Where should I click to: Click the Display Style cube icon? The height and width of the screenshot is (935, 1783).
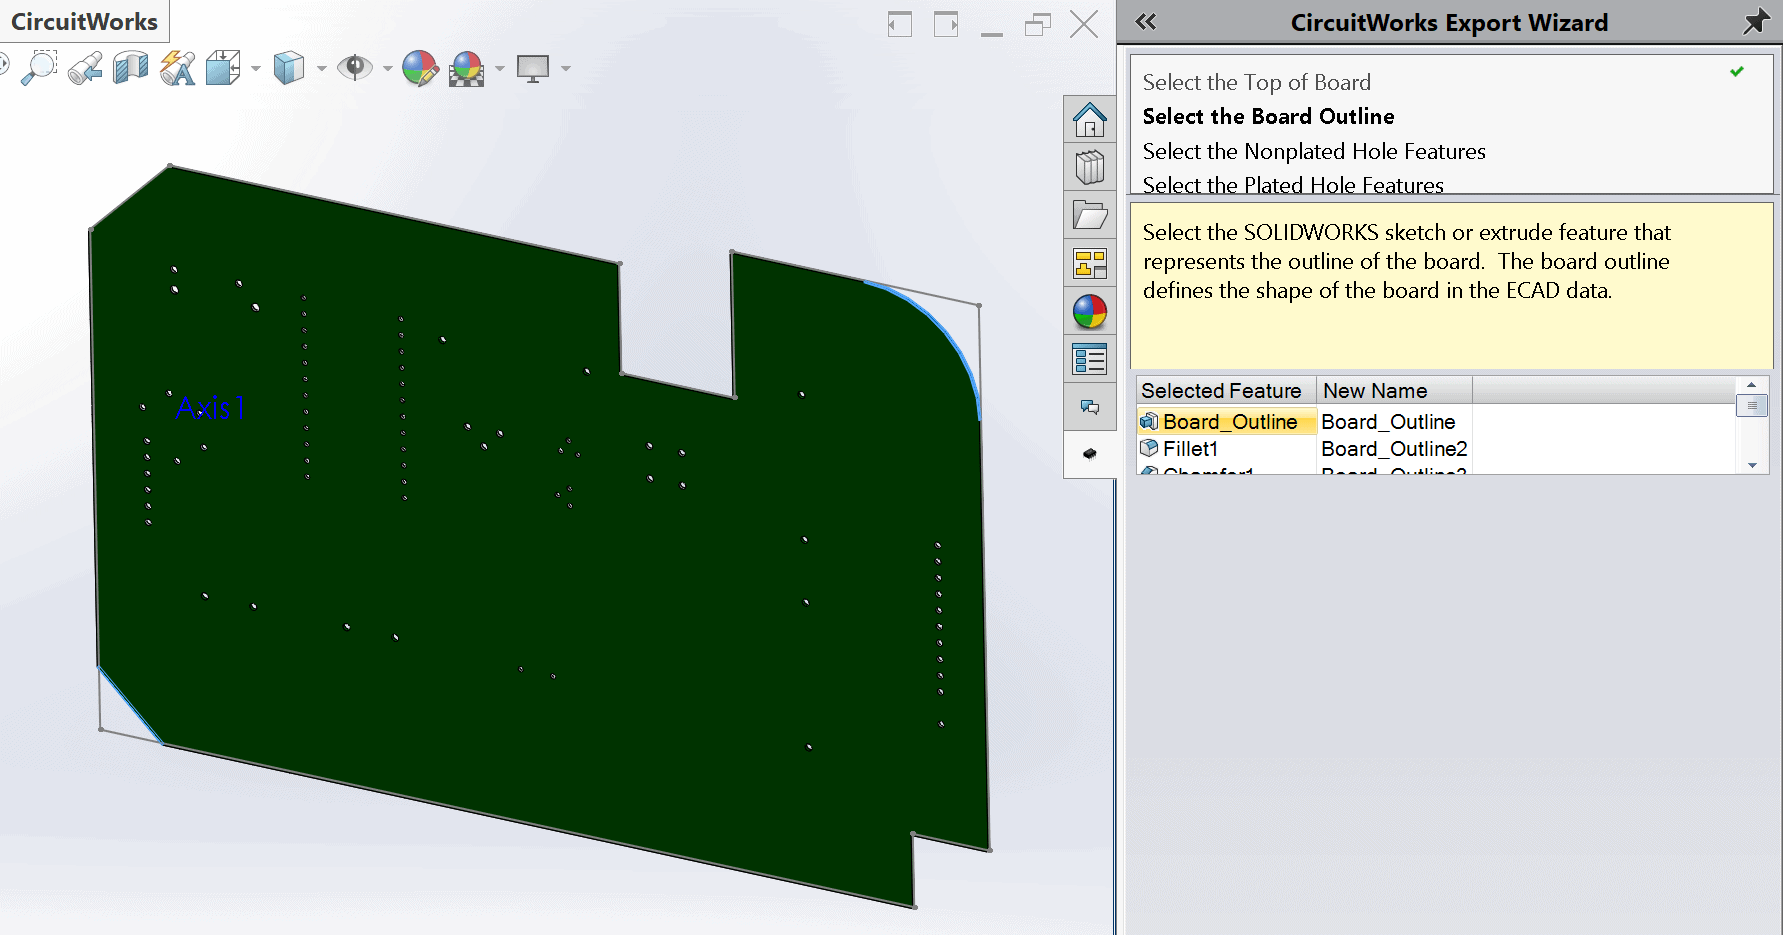pos(289,68)
